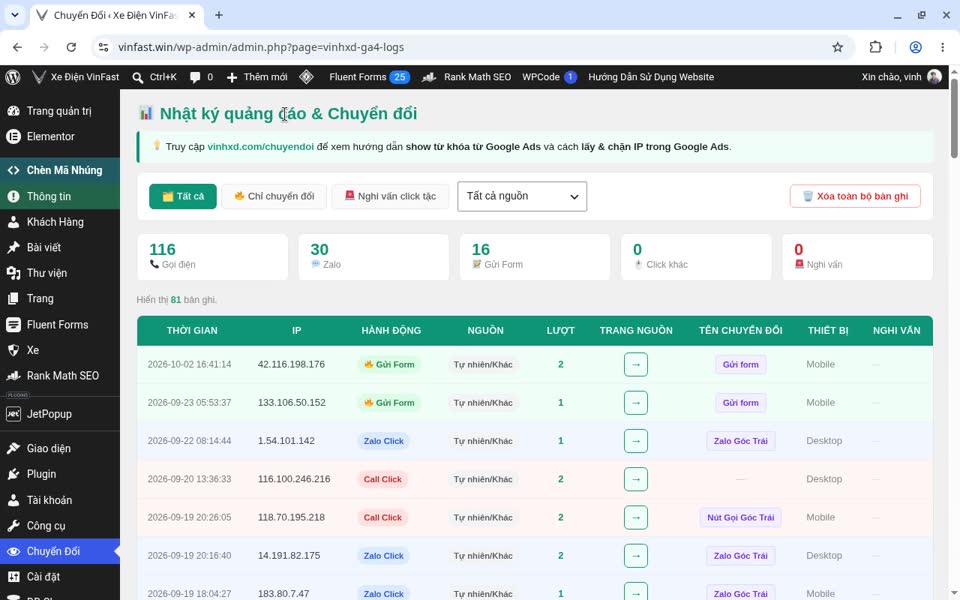Open browser extensions puzzle icon
The width and height of the screenshot is (960, 600).
(876, 47)
